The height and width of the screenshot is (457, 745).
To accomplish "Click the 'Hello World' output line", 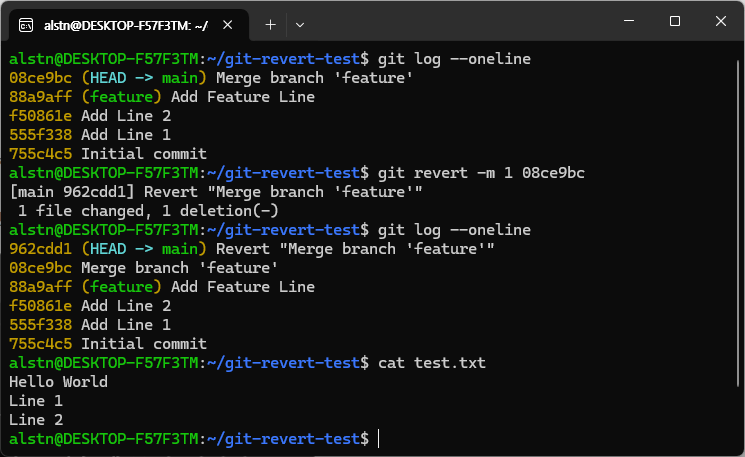I will pos(58,382).
